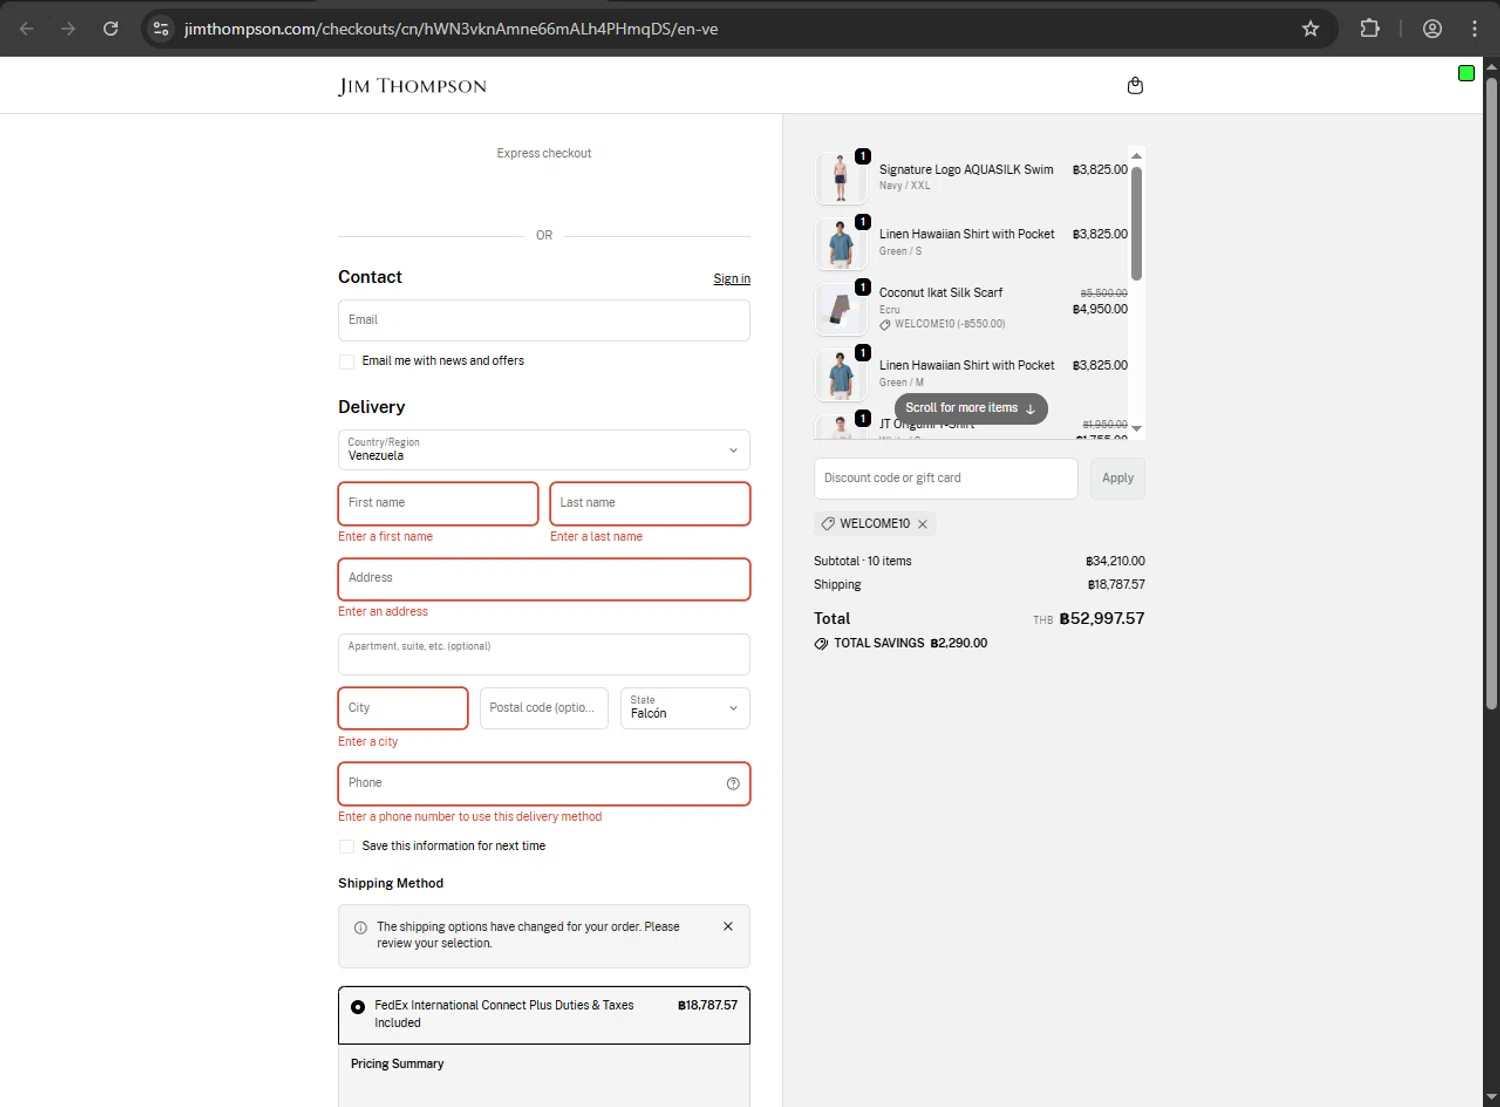Click the Sign in link
The image size is (1500, 1107).
(732, 279)
